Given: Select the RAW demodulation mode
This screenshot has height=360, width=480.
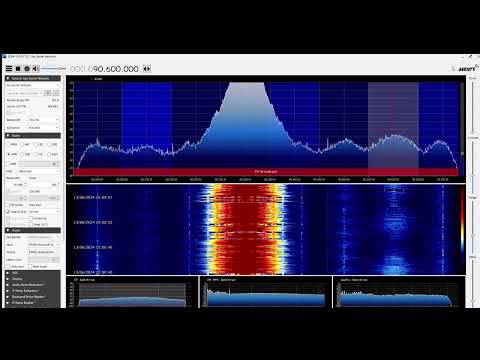Looking at the screenshot, I should point(52,154).
